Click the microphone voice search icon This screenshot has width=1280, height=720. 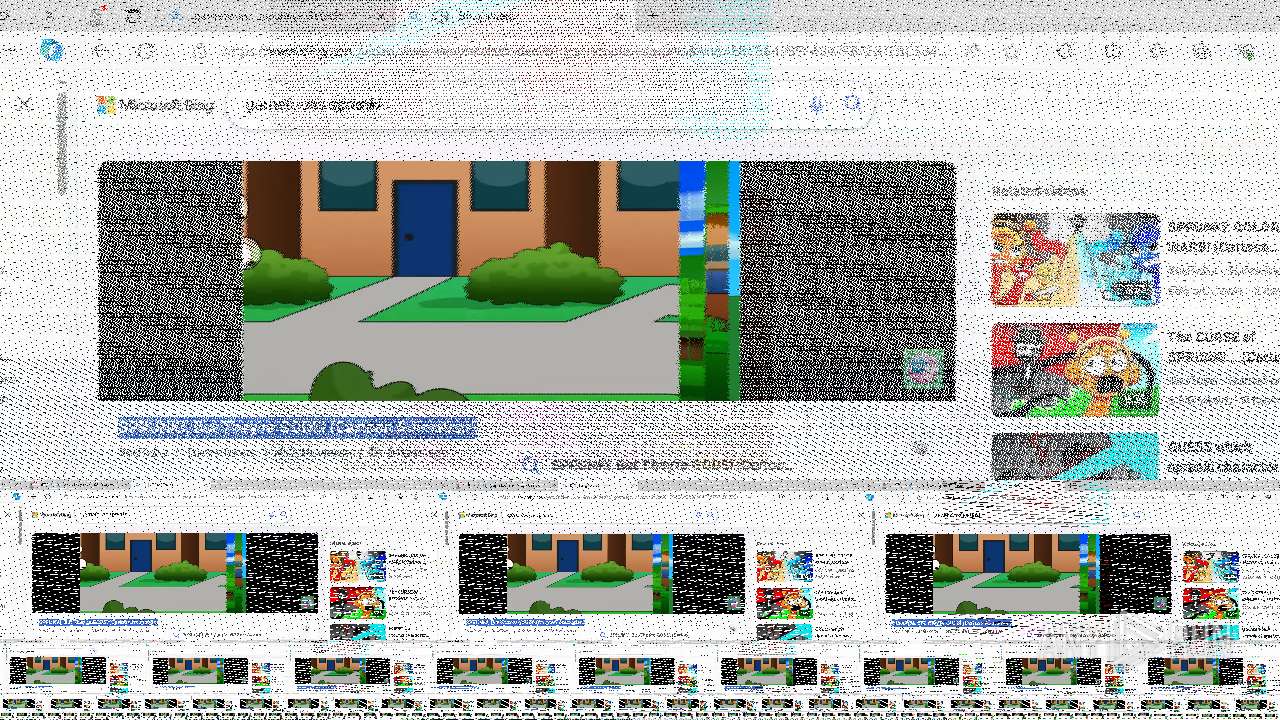(x=817, y=105)
